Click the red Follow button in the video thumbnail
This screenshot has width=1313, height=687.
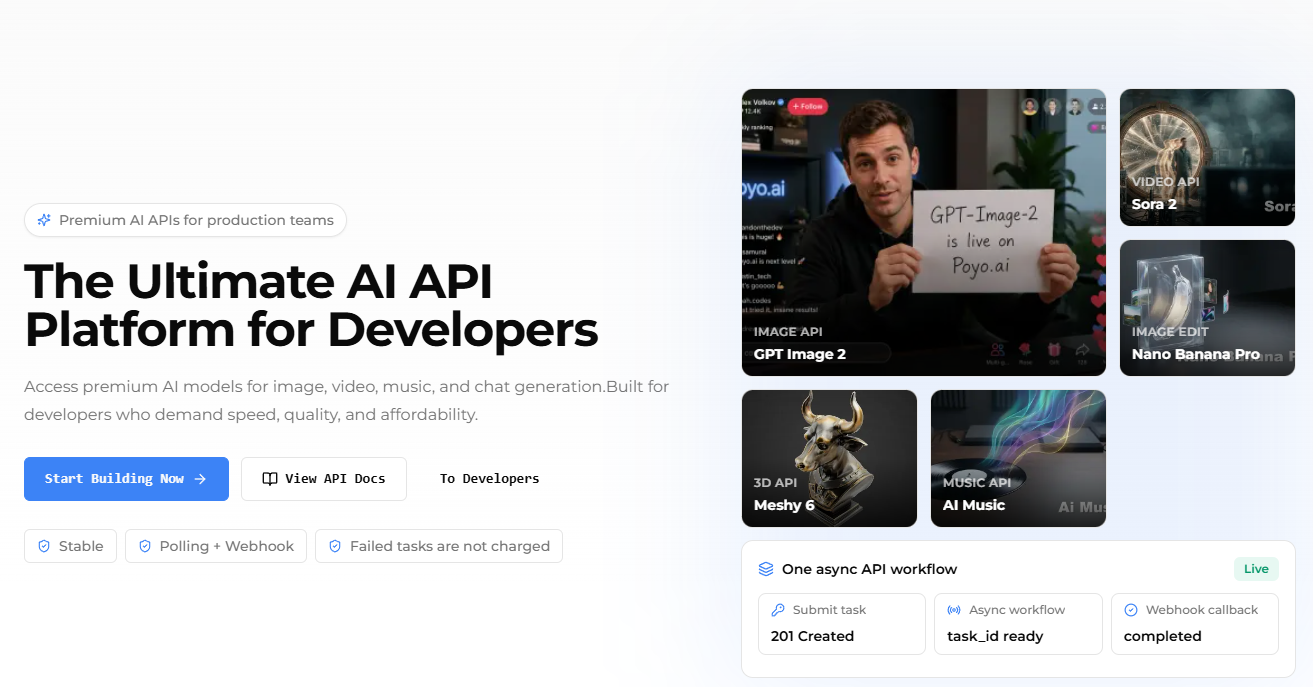[x=807, y=106]
